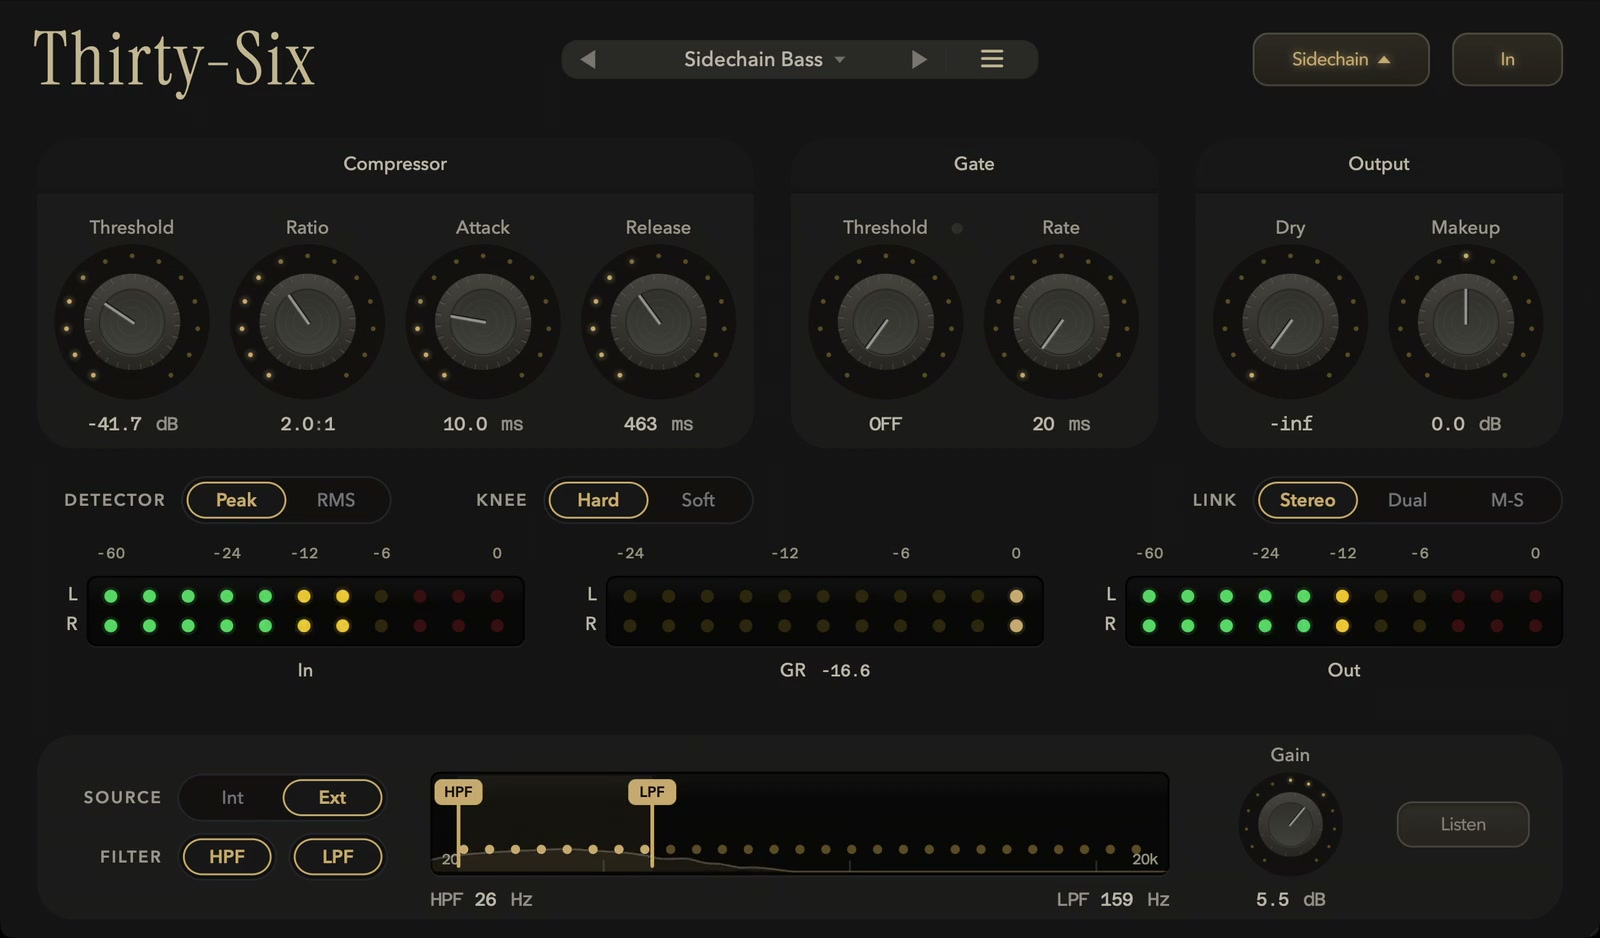Toggle the LPF filter button
Viewport: 1600px width, 938px height.
tap(338, 857)
